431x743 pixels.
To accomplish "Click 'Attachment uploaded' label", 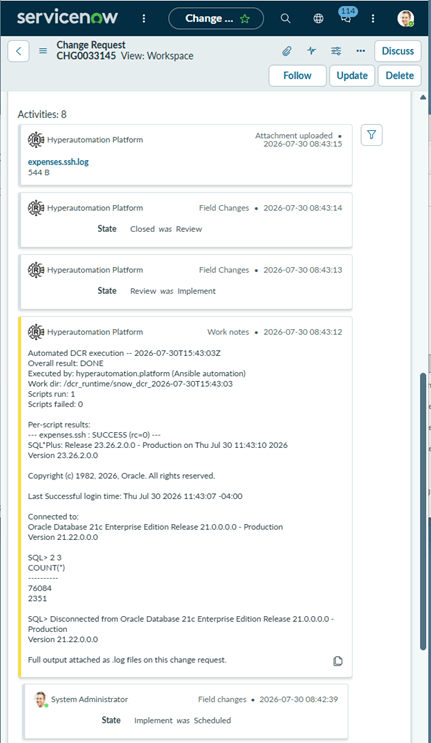I will coord(294,136).
